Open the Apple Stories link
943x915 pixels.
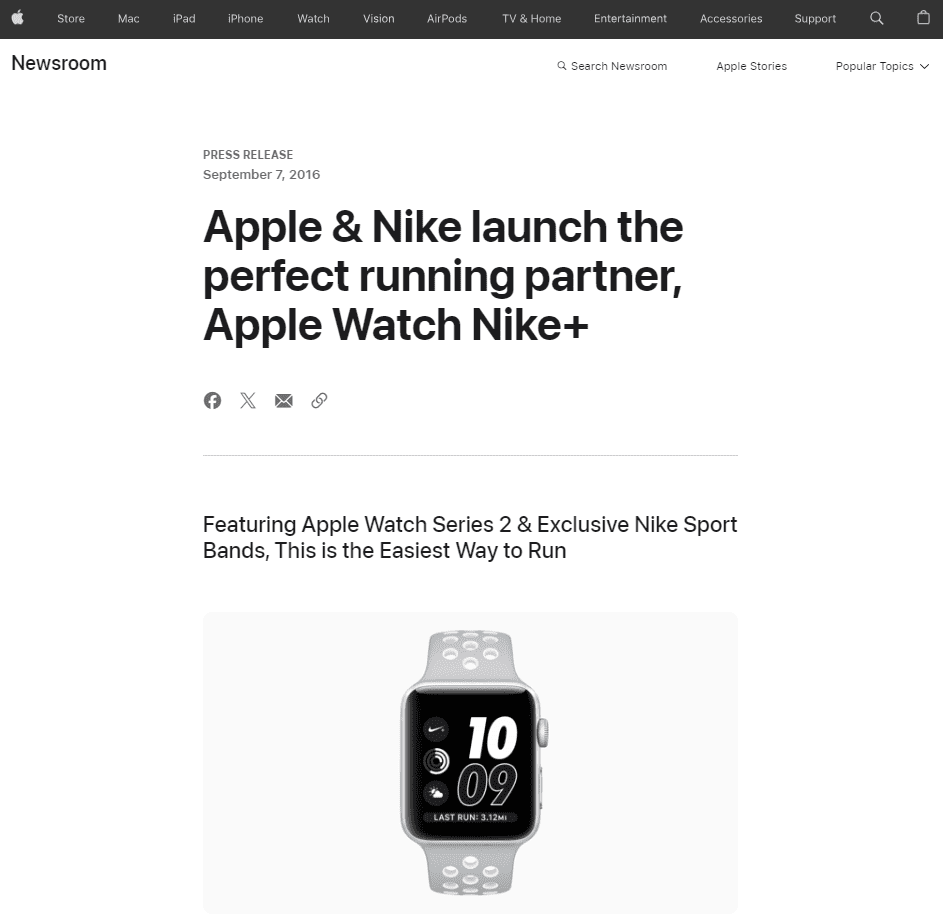click(x=751, y=66)
